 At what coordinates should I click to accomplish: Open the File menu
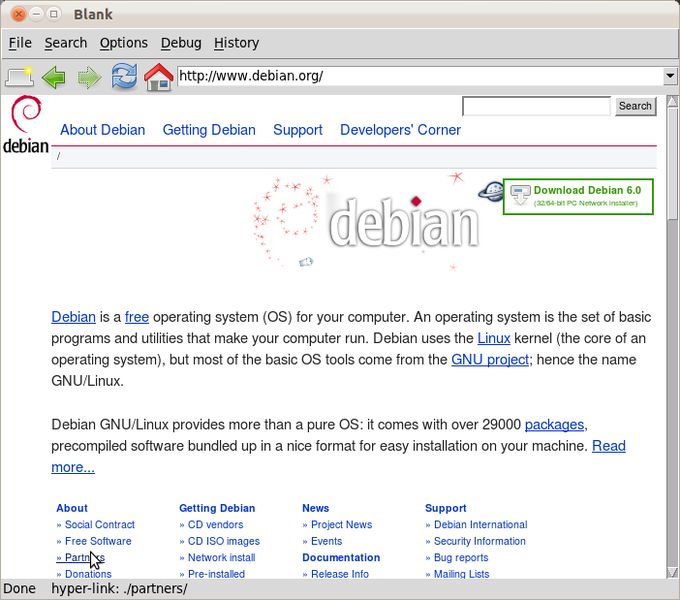click(20, 43)
